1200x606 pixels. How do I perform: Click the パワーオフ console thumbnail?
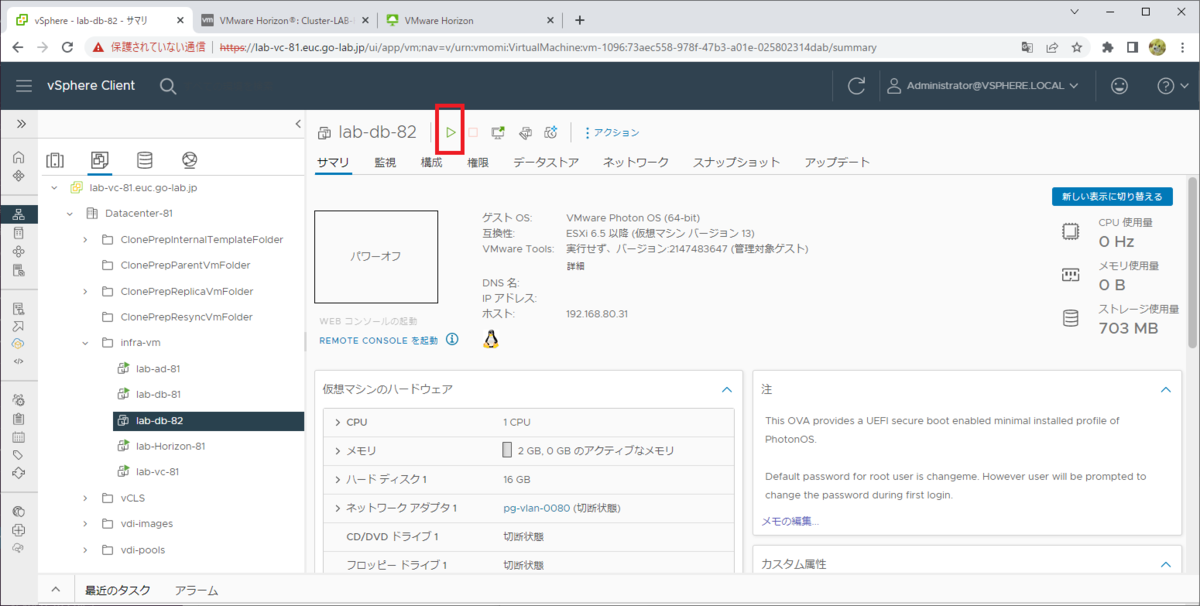(376, 256)
